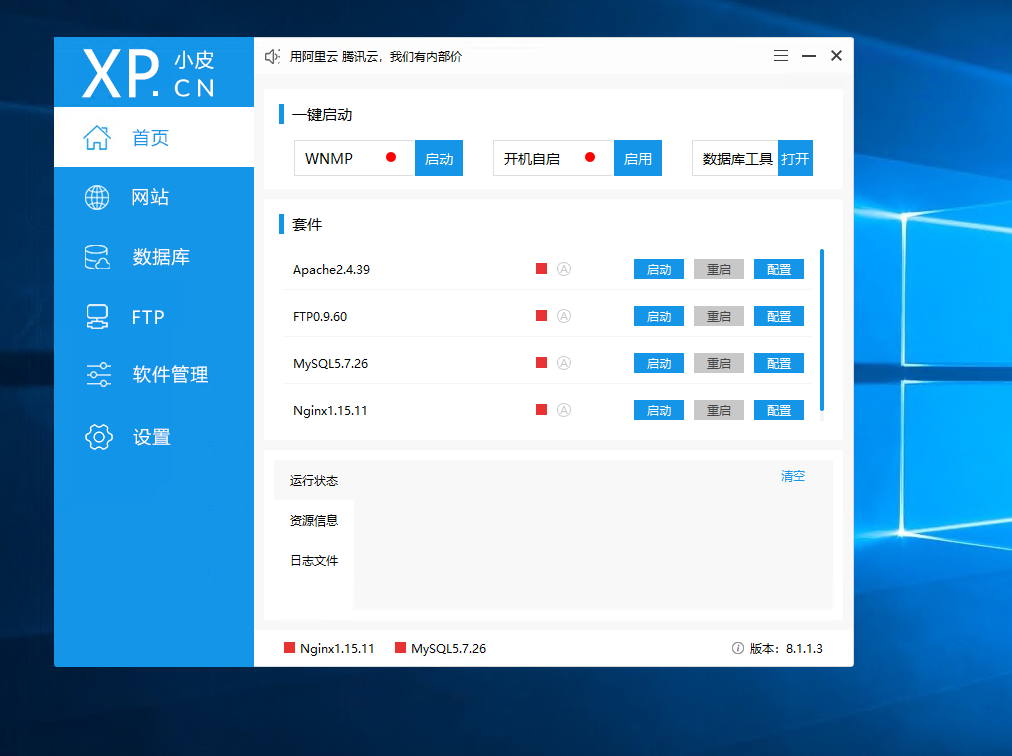Open the 数据库 database panel
Image resolution: width=1012 pixels, height=756 pixels.
click(149, 257)
